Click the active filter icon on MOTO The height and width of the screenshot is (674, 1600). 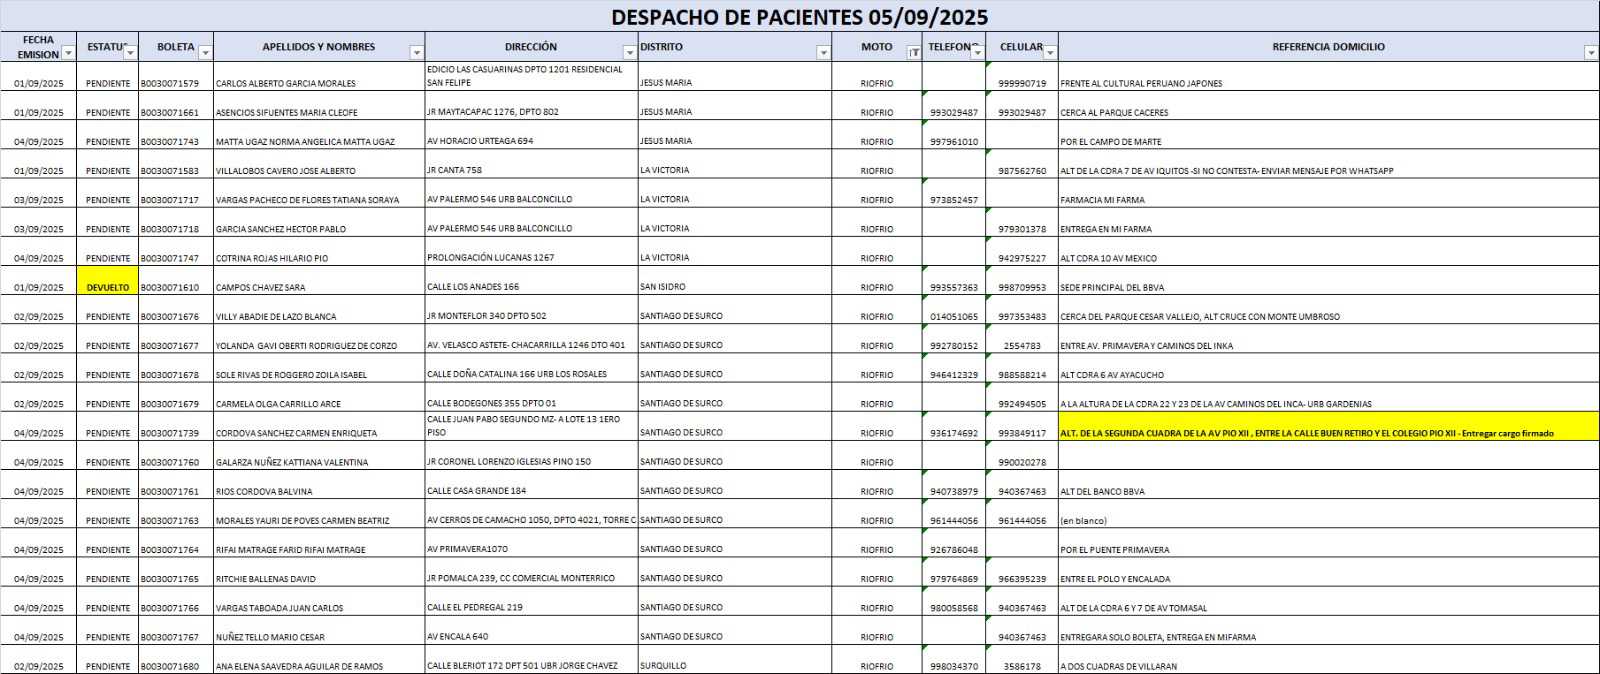point(913,53)
